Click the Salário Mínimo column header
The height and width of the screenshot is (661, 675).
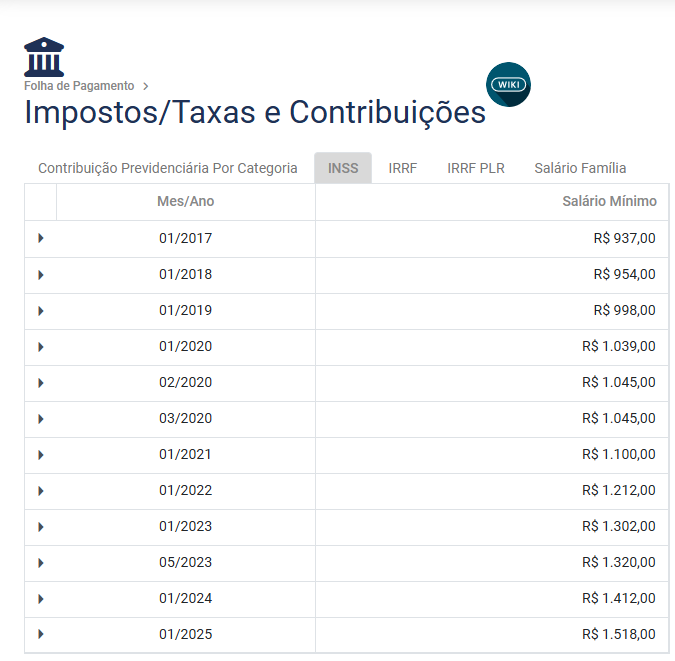[609, 202]
